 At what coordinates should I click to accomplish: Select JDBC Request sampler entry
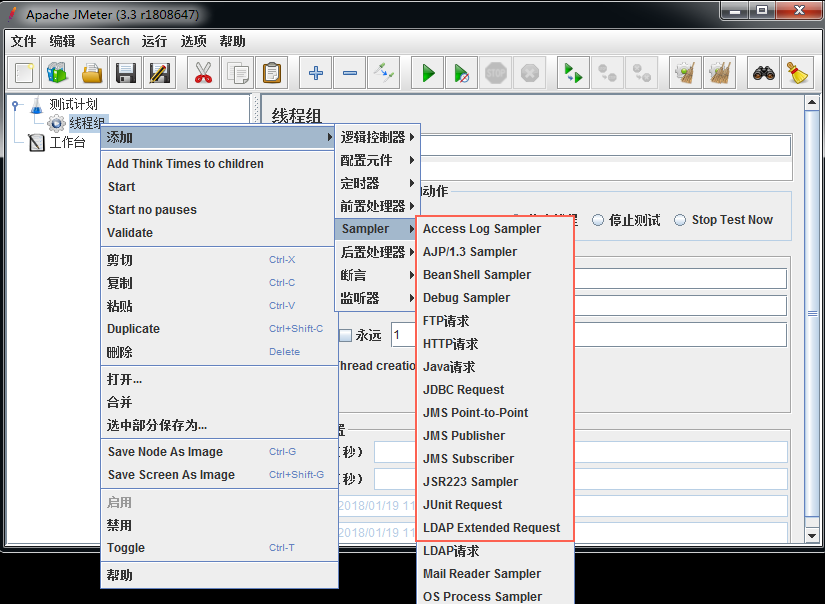[463, 390]
